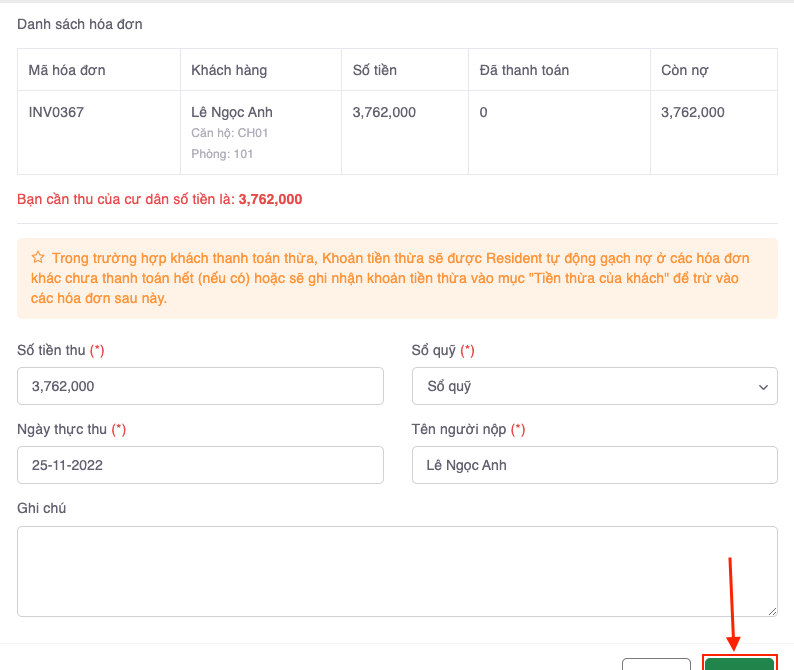Click invoice code INV0367 in the table
The width and height of the screenshot is (794, 670).
(x=56, y=112)
